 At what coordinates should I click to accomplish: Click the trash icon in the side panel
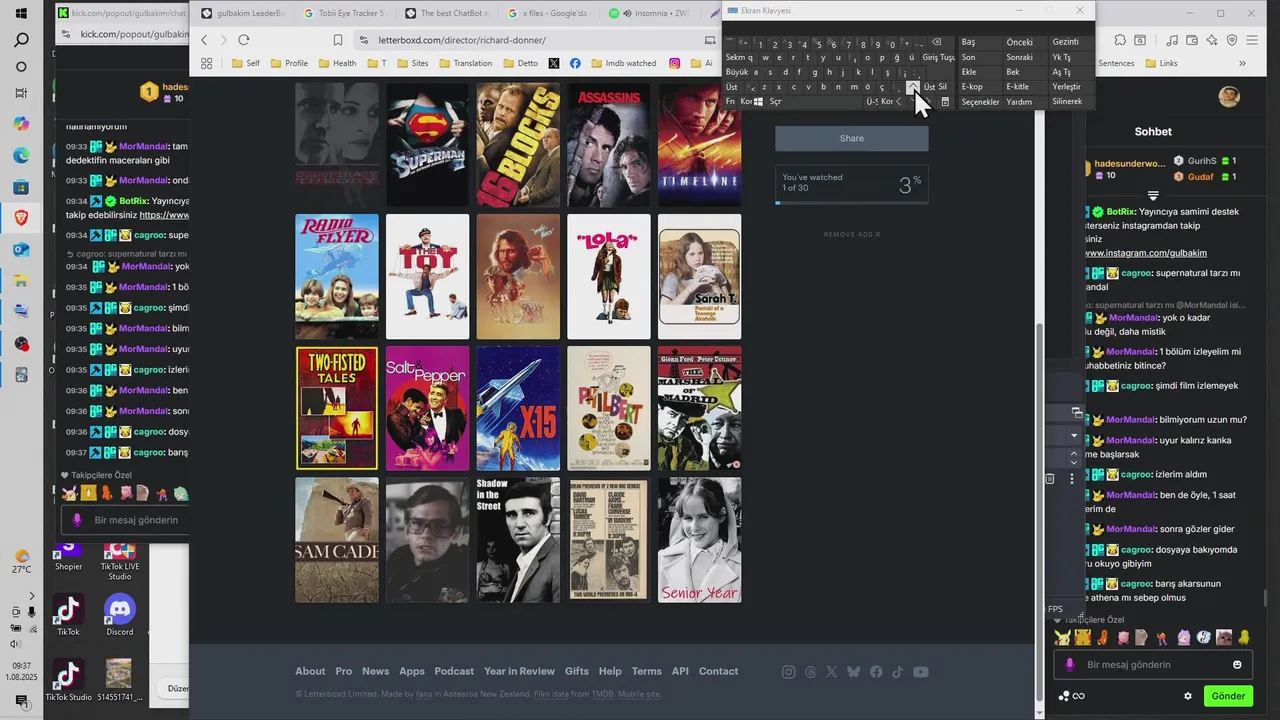pos(1050,479)
